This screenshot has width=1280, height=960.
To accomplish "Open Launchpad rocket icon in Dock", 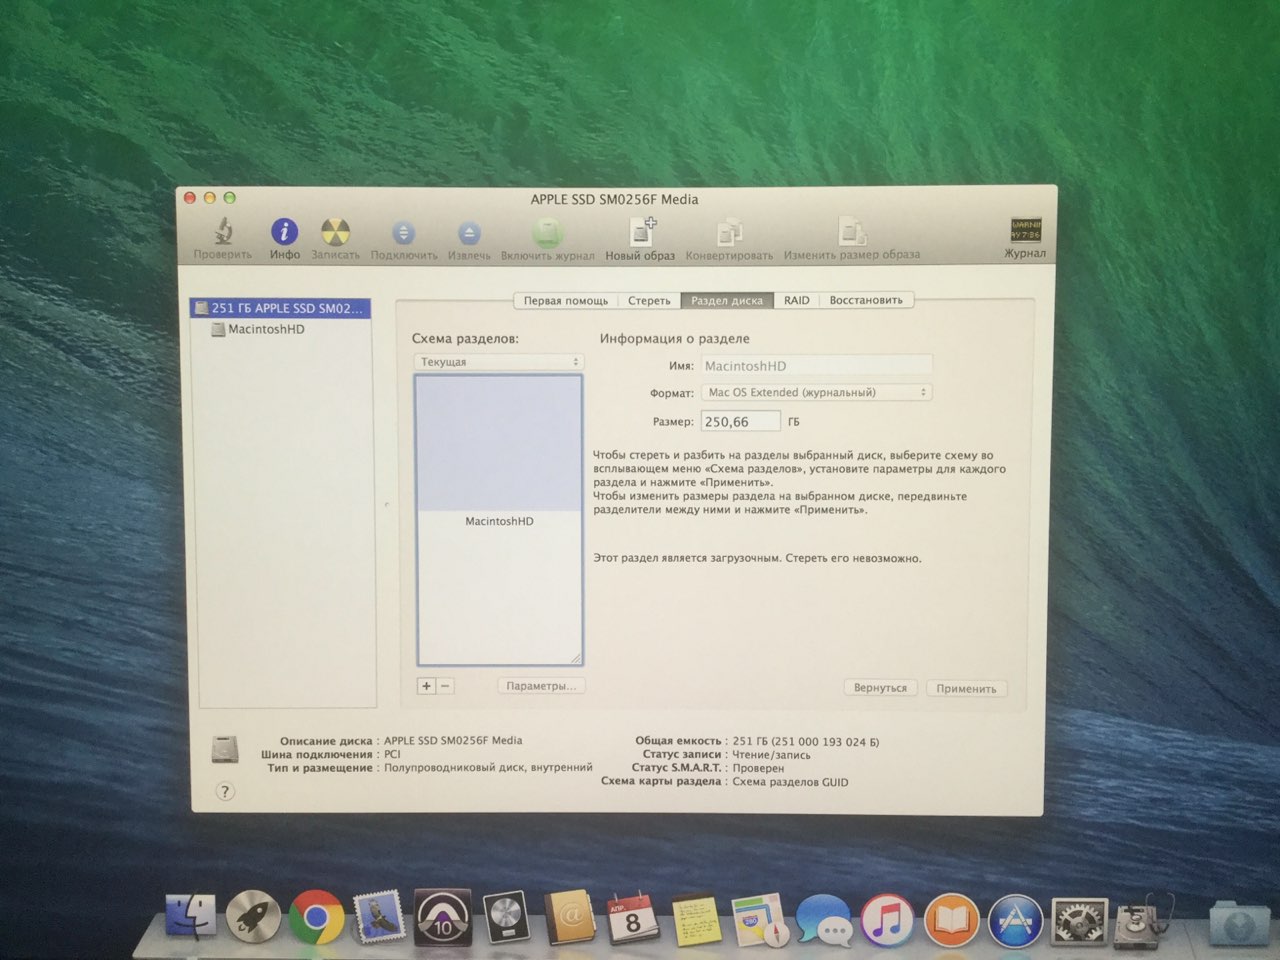I will click(x=253, y=916).
